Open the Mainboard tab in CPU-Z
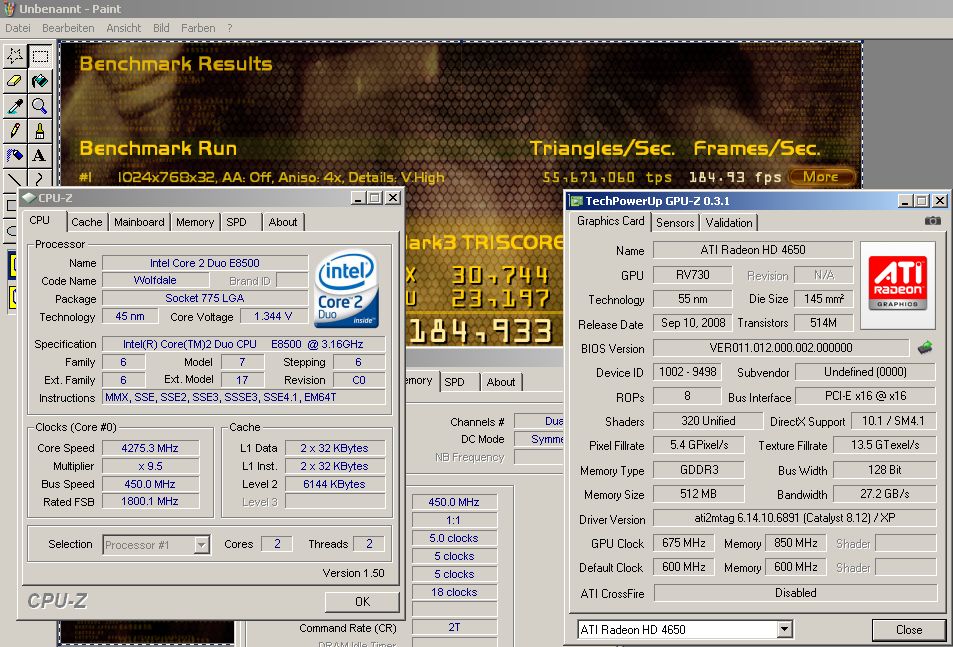The image size is (953, 647). click(139, 222)
